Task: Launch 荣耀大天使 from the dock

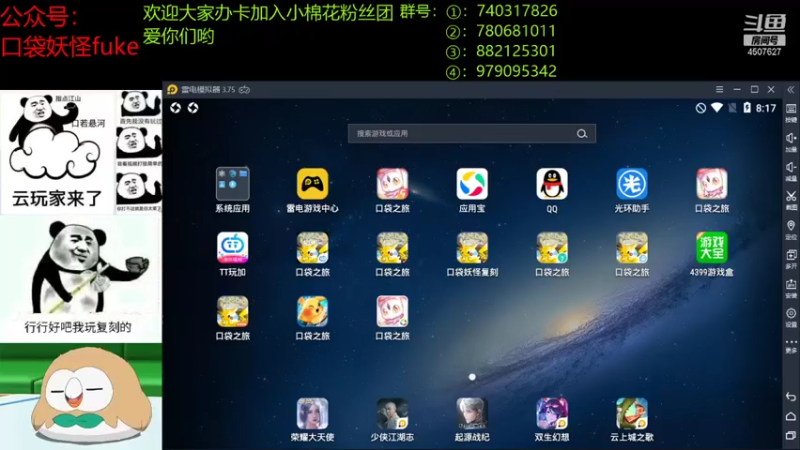Action: tap(312, 414)
